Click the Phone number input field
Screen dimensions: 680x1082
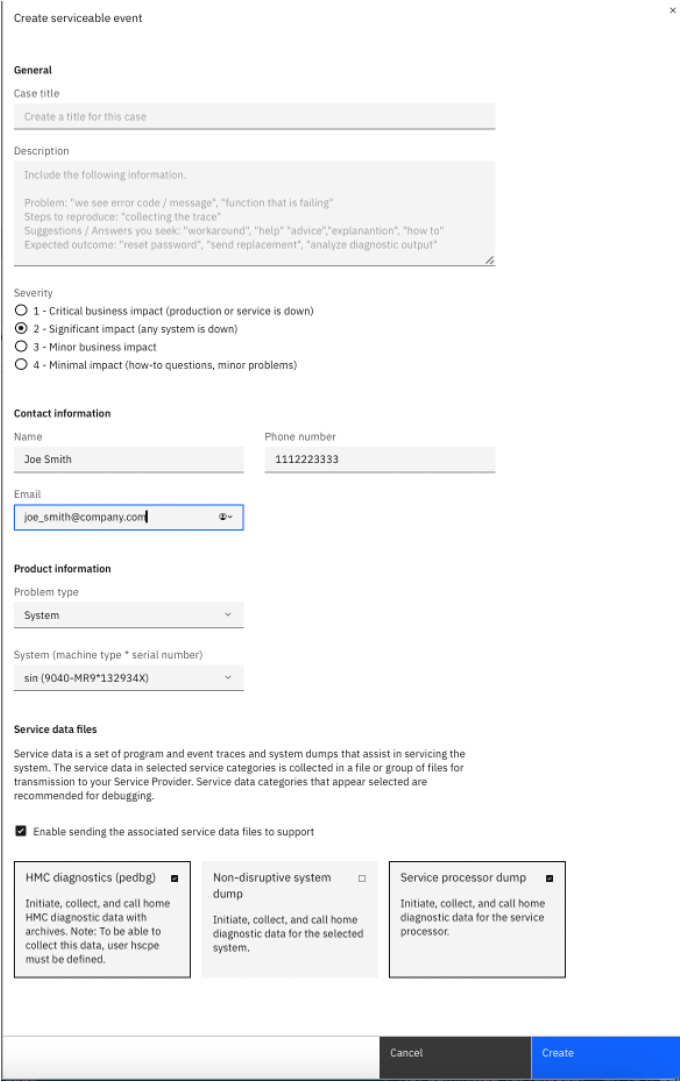[x=379, y=460]
